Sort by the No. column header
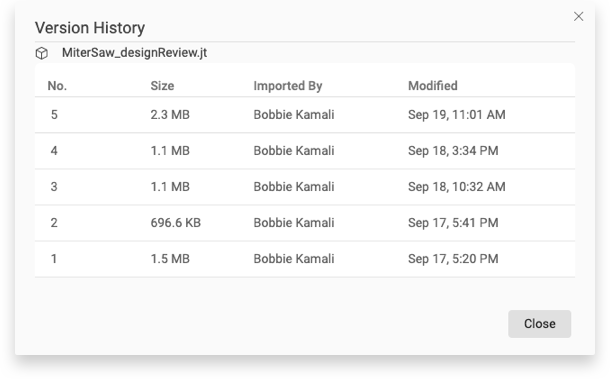Viewport: 610px width, 380px height. tap(57, 86)
